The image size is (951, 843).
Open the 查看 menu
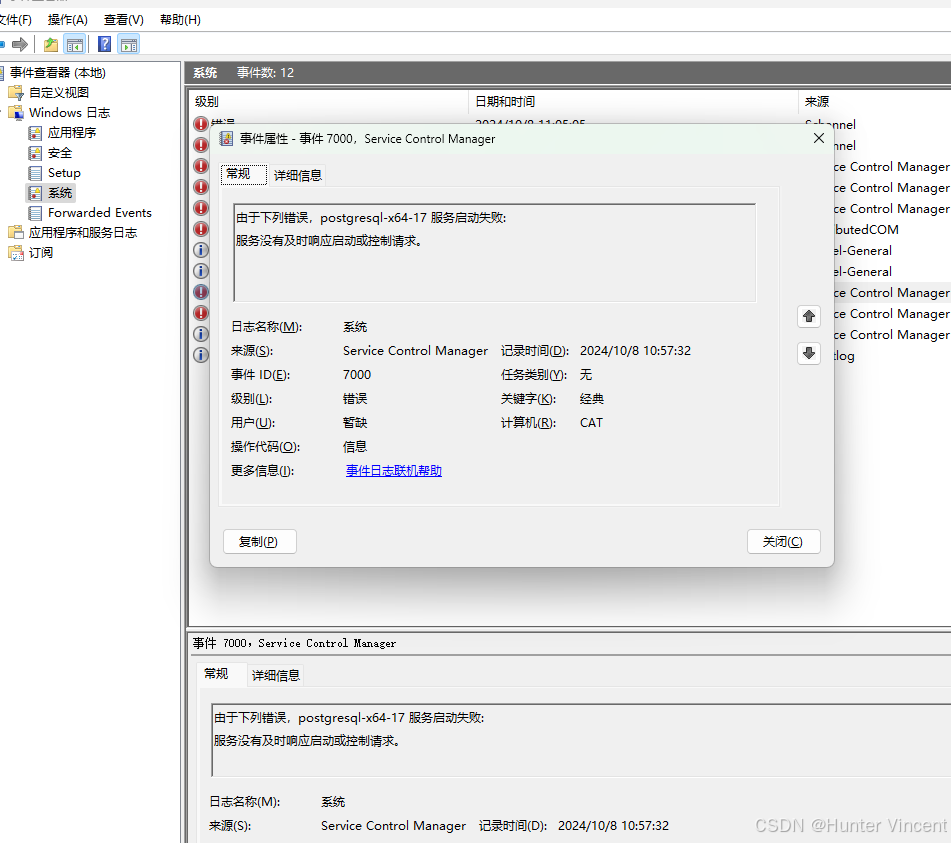click(122, 19)
